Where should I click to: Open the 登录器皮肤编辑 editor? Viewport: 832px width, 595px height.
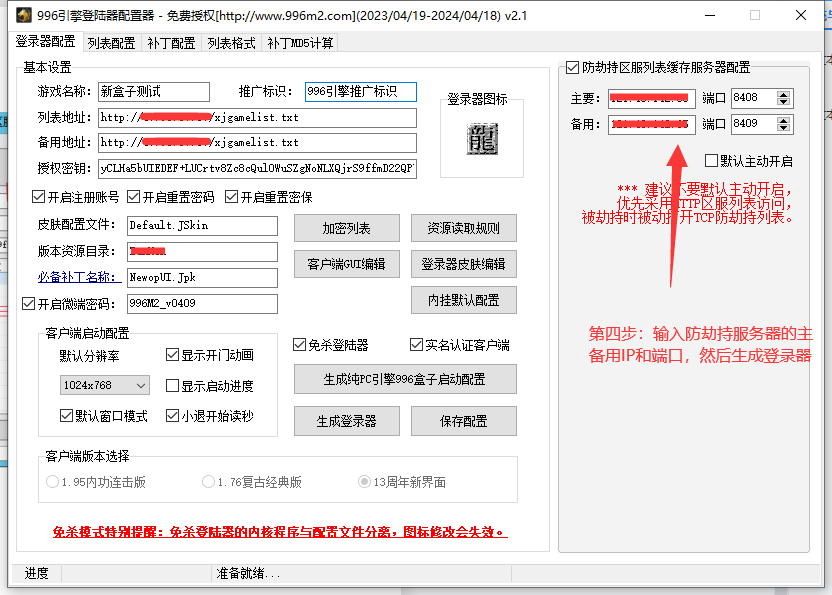pos(463,264)
